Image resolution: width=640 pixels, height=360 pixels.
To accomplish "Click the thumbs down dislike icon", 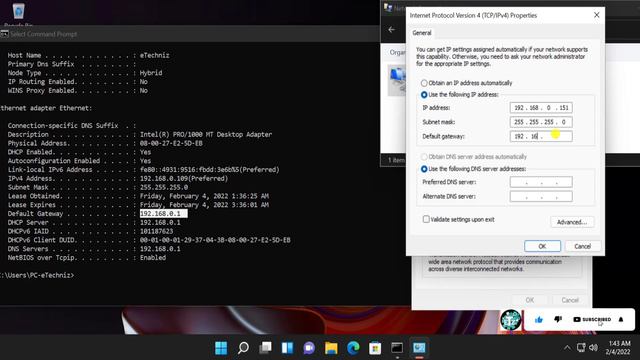I will click(558, 319).
